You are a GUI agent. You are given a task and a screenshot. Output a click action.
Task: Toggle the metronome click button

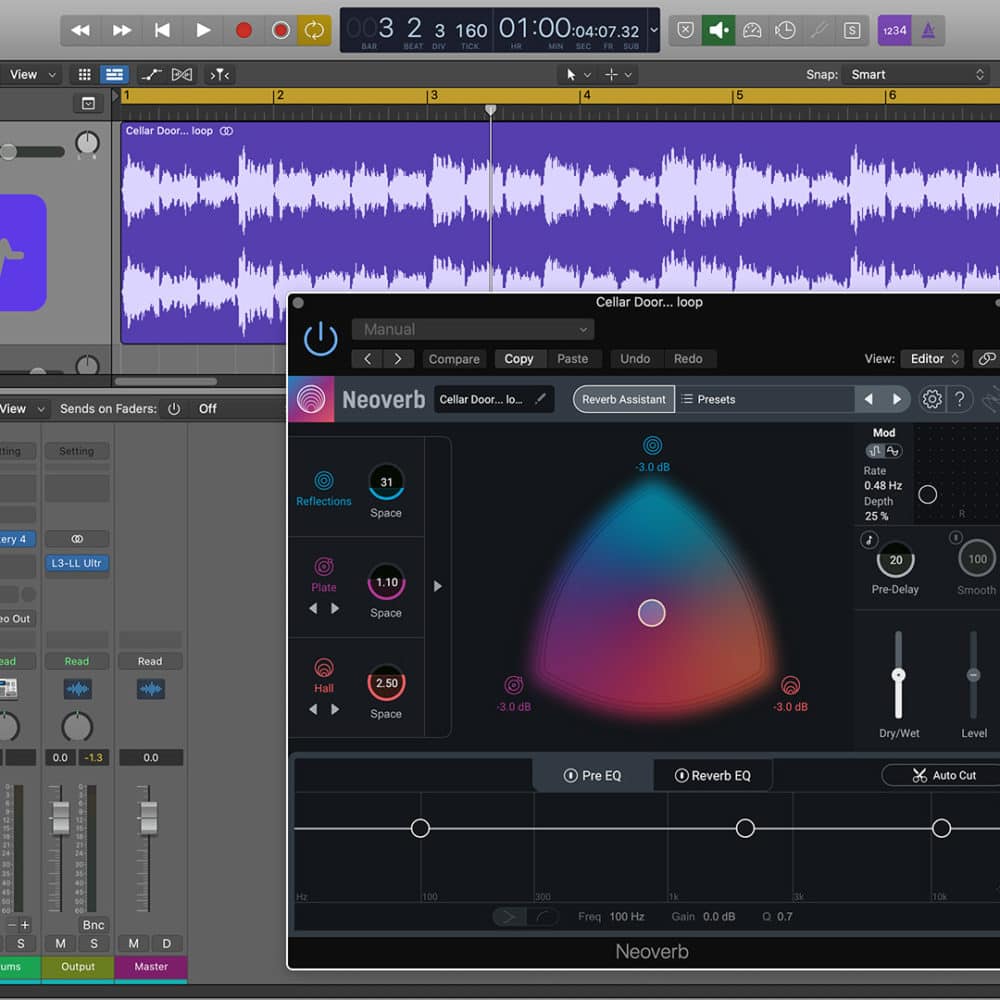(928, 30)
